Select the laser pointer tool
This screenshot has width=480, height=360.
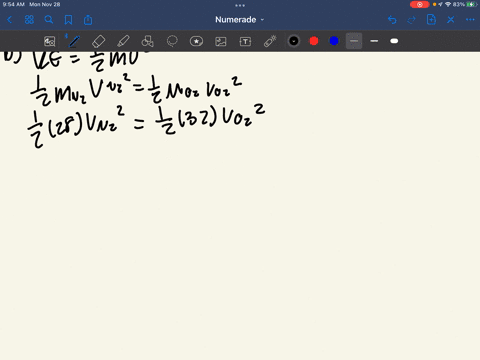pos(270,41)
